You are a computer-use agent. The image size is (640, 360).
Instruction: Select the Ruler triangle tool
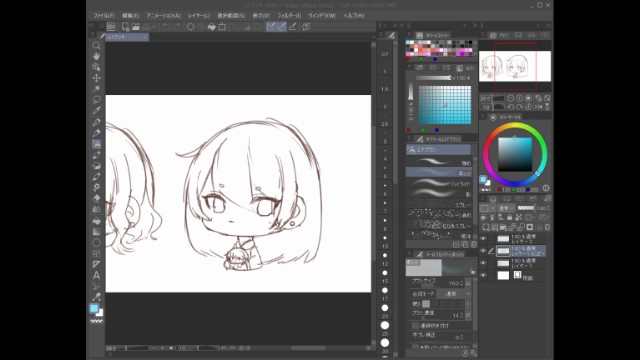pyautogui.click(x=96, y=265)
